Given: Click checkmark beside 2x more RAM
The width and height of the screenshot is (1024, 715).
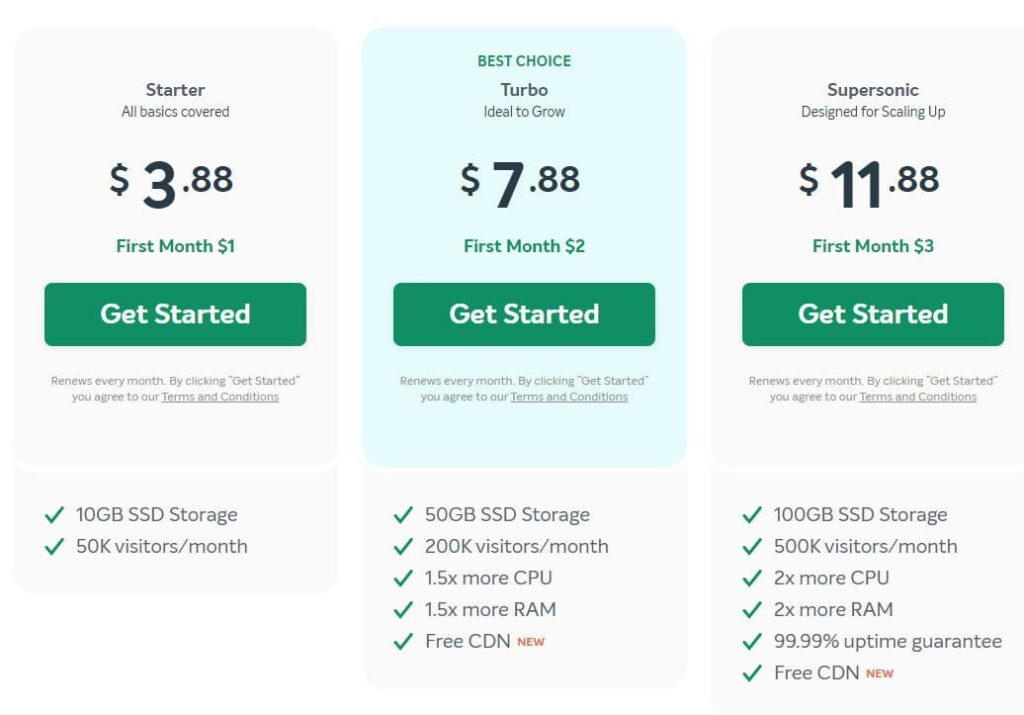Looking at the screenshot, I should pyautogui.click(x=752, y=609).
